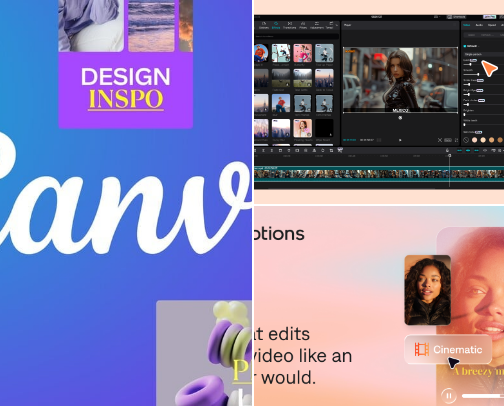The height and width of the screenshot is (406, 504).
Task: Click the play button under the video preview
Action: pyautogui.click(x=400, y=140)
